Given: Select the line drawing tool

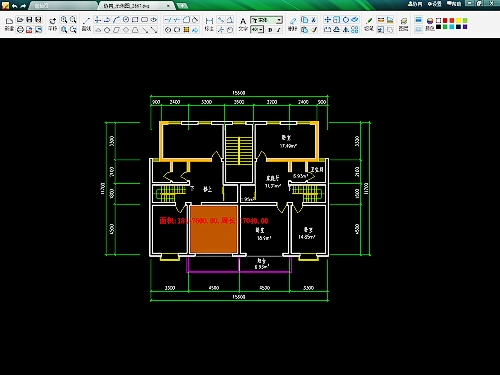Looking at the screenshot, I should coord(86,20).
